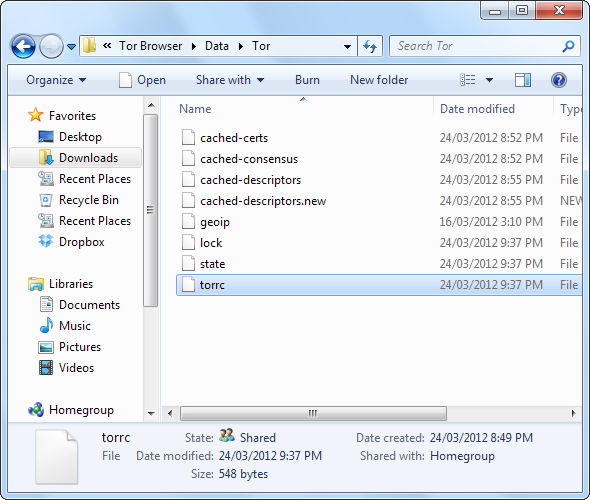Screen dimensions: 590x500
Task: Click the Data breadcrumb segment
Action: point(217,46)
